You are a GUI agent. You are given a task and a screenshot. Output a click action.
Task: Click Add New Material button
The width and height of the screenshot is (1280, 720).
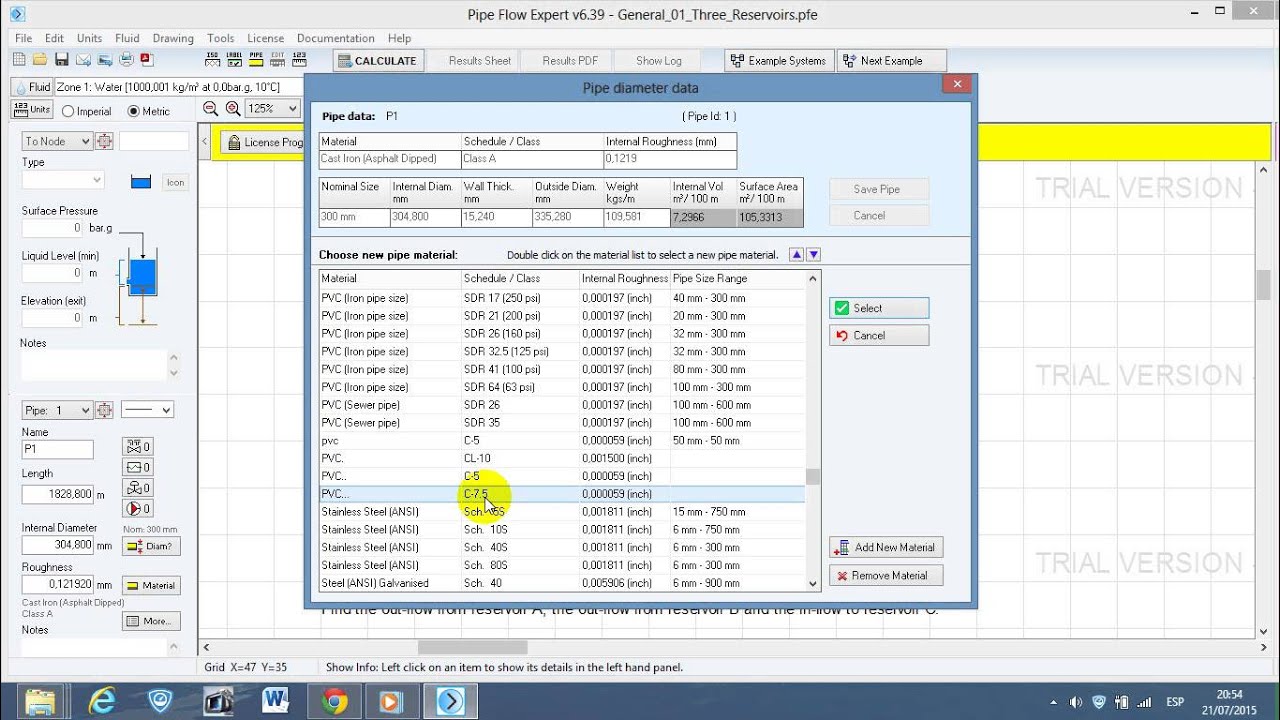click(x=886, y=547)
